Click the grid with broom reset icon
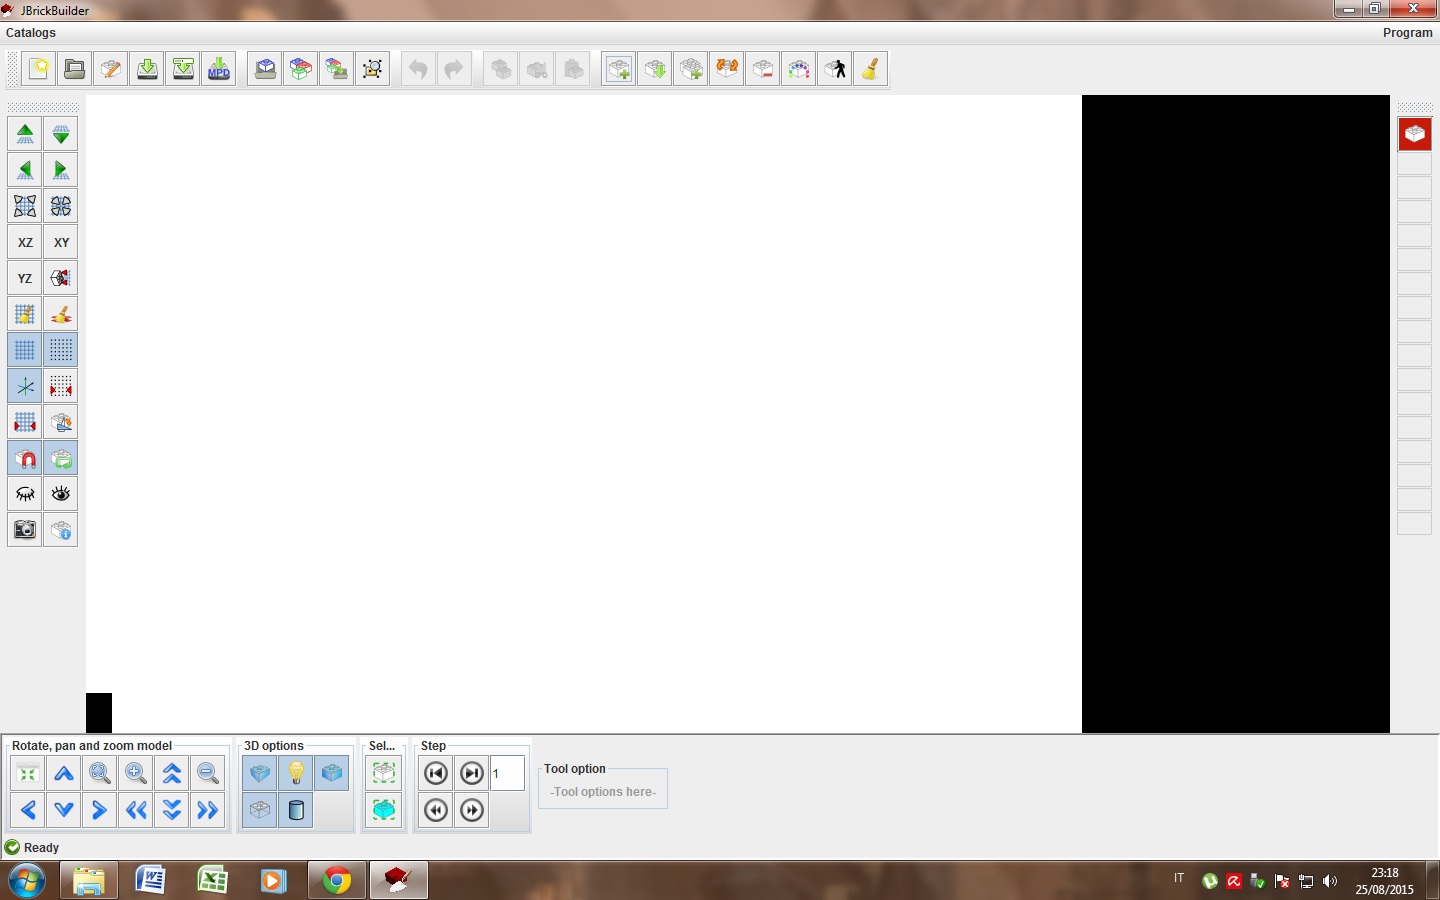Screen dimensions: 1440x900 click(x=25, y=314)
